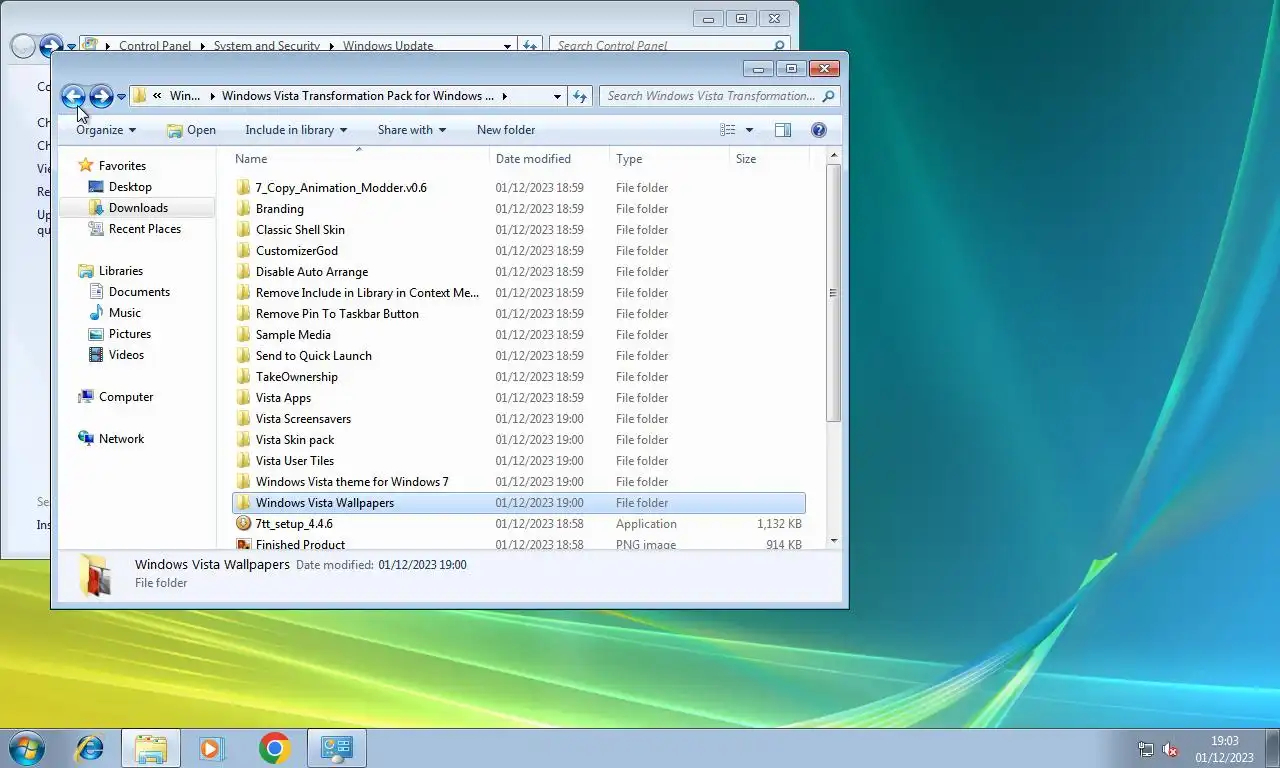Expand Include in library menu
The image size is (1280, 768).
[296, 130]
